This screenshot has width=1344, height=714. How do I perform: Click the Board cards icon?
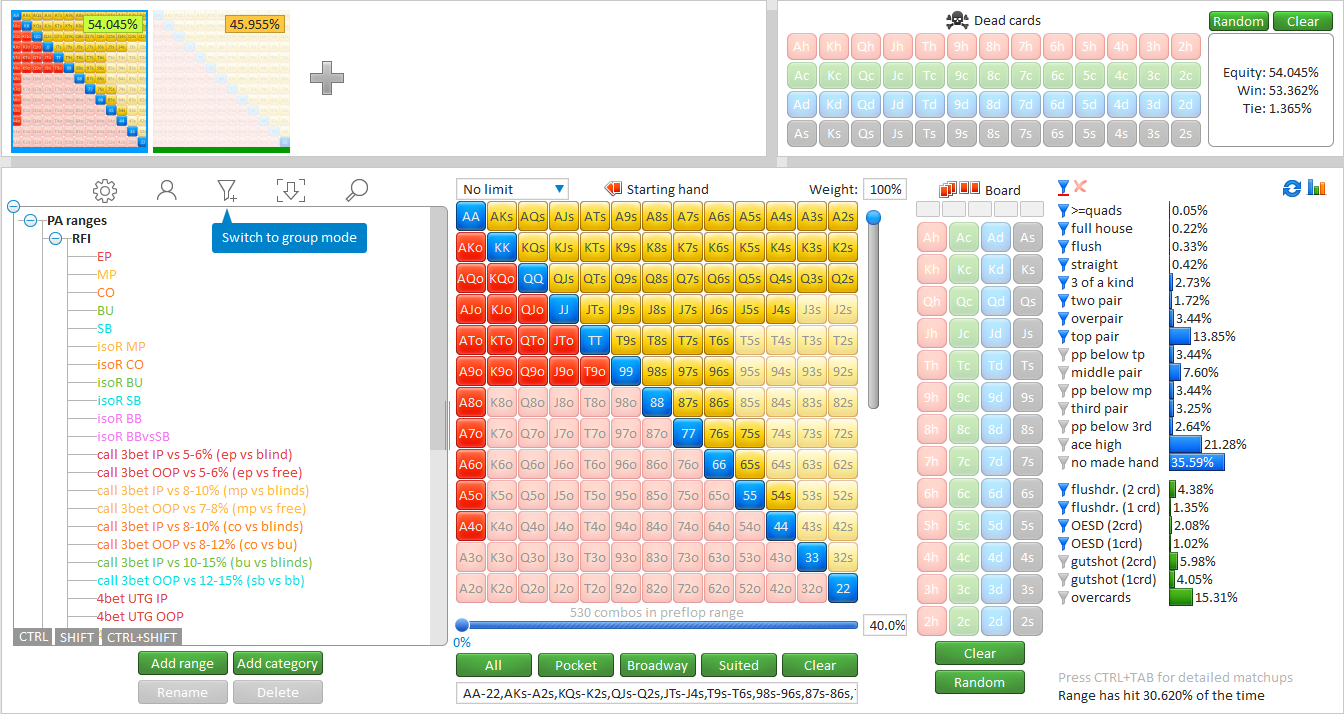tap(960, 189)
